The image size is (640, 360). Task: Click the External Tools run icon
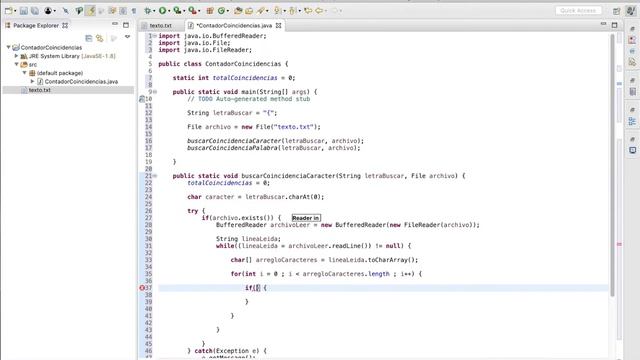192,11
